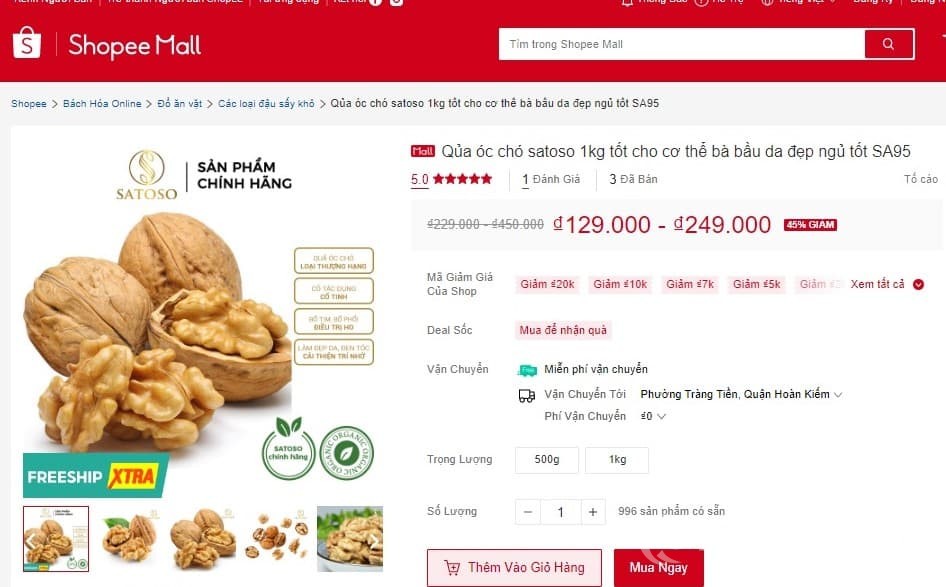Click the free shipping badge icon
946x587 pixels.
527,370
